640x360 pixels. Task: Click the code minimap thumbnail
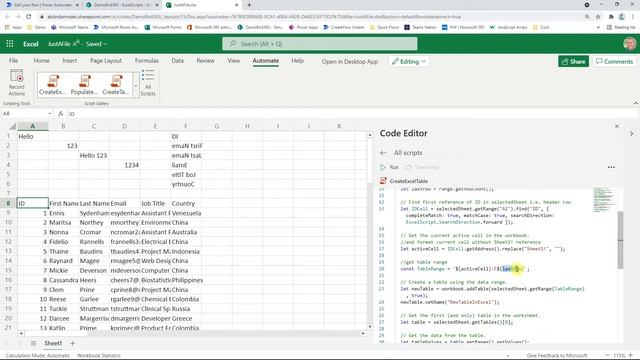tap(603, 200)
